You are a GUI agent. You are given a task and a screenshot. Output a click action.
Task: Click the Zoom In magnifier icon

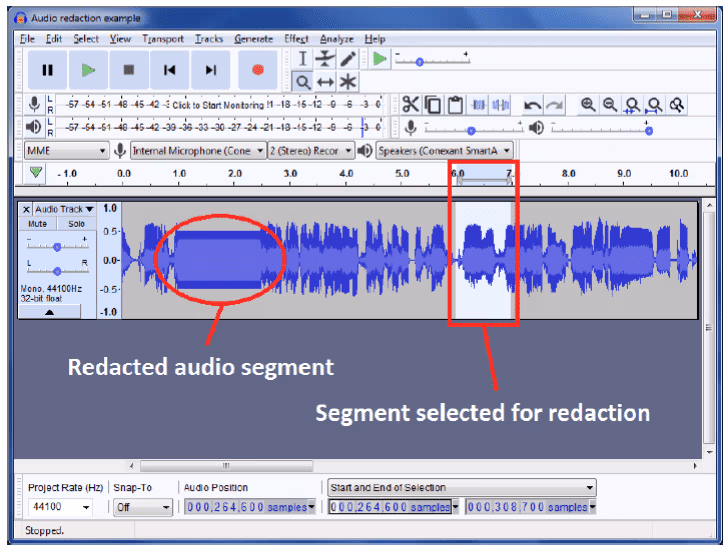(588, 105)
